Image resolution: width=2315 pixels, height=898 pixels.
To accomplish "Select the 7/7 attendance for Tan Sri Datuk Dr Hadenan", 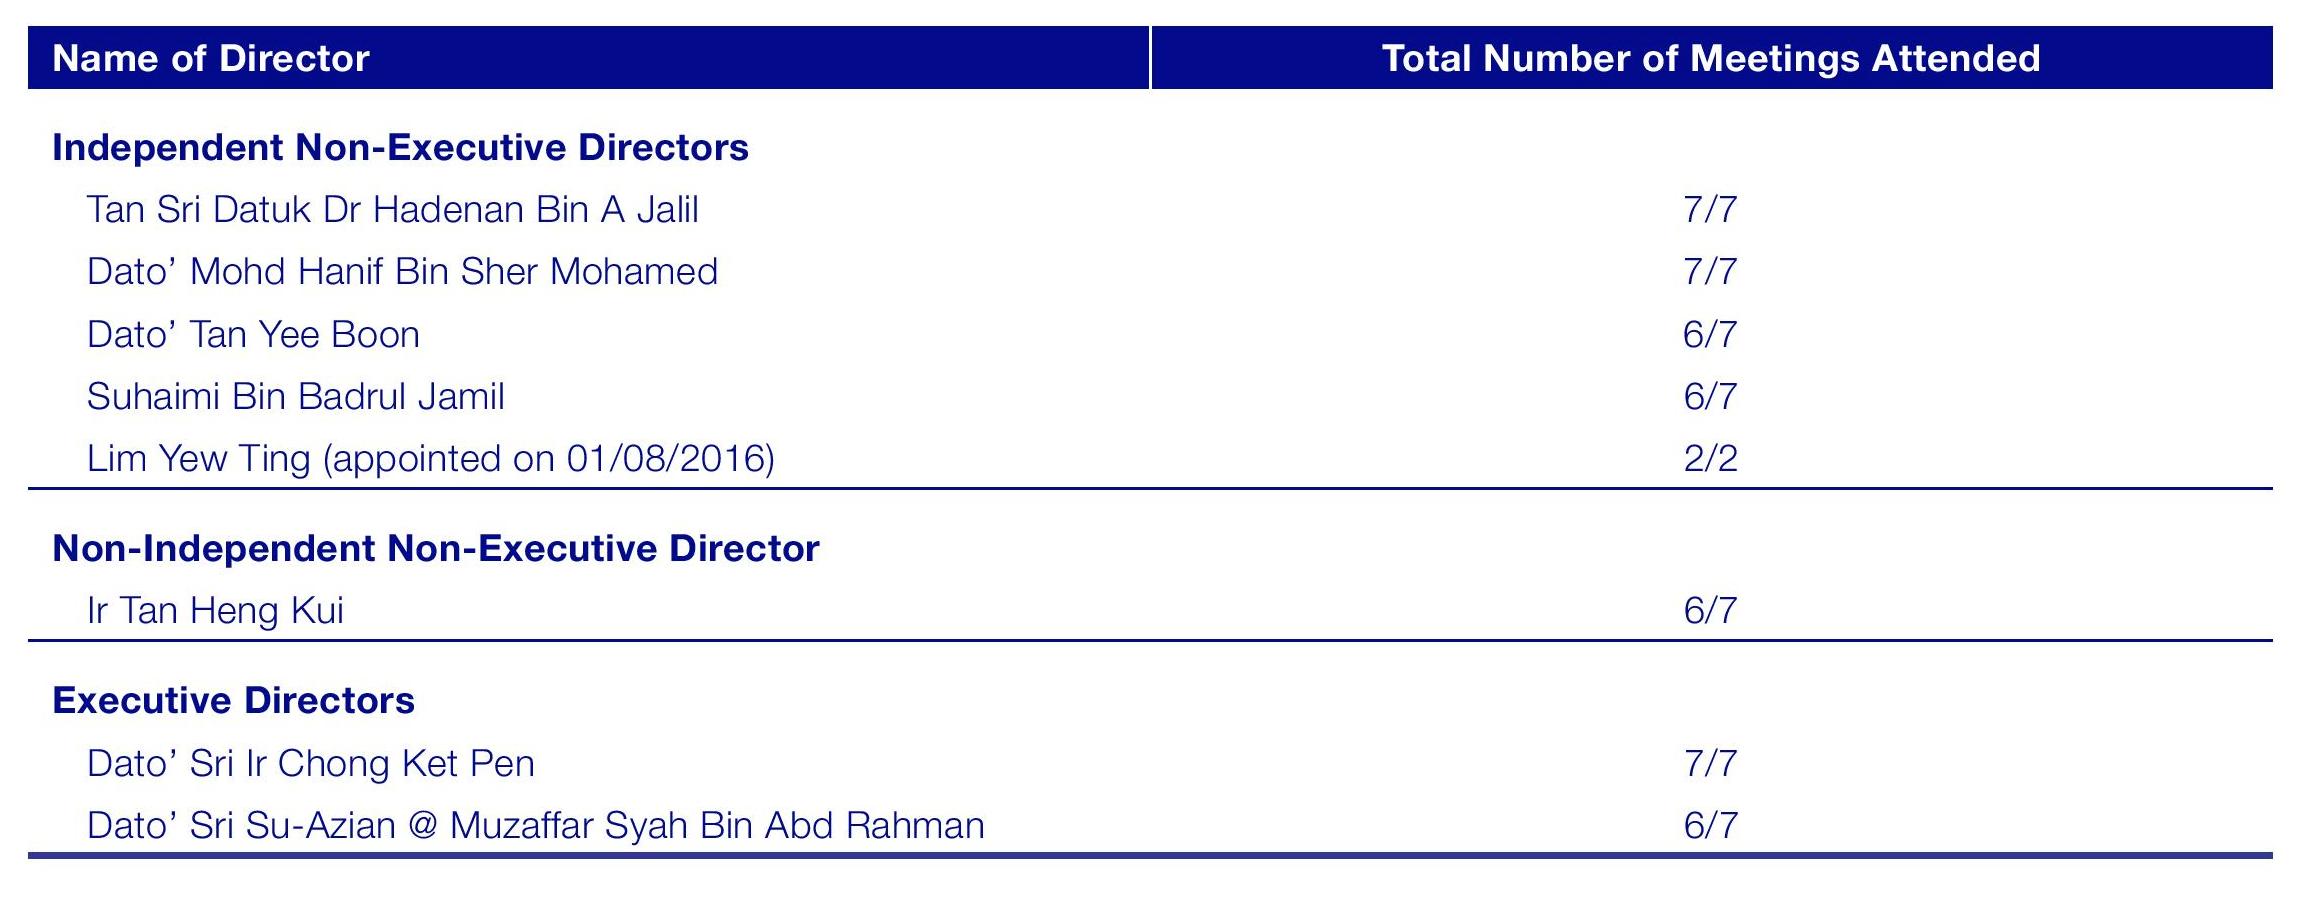I will coord(1710,210).
